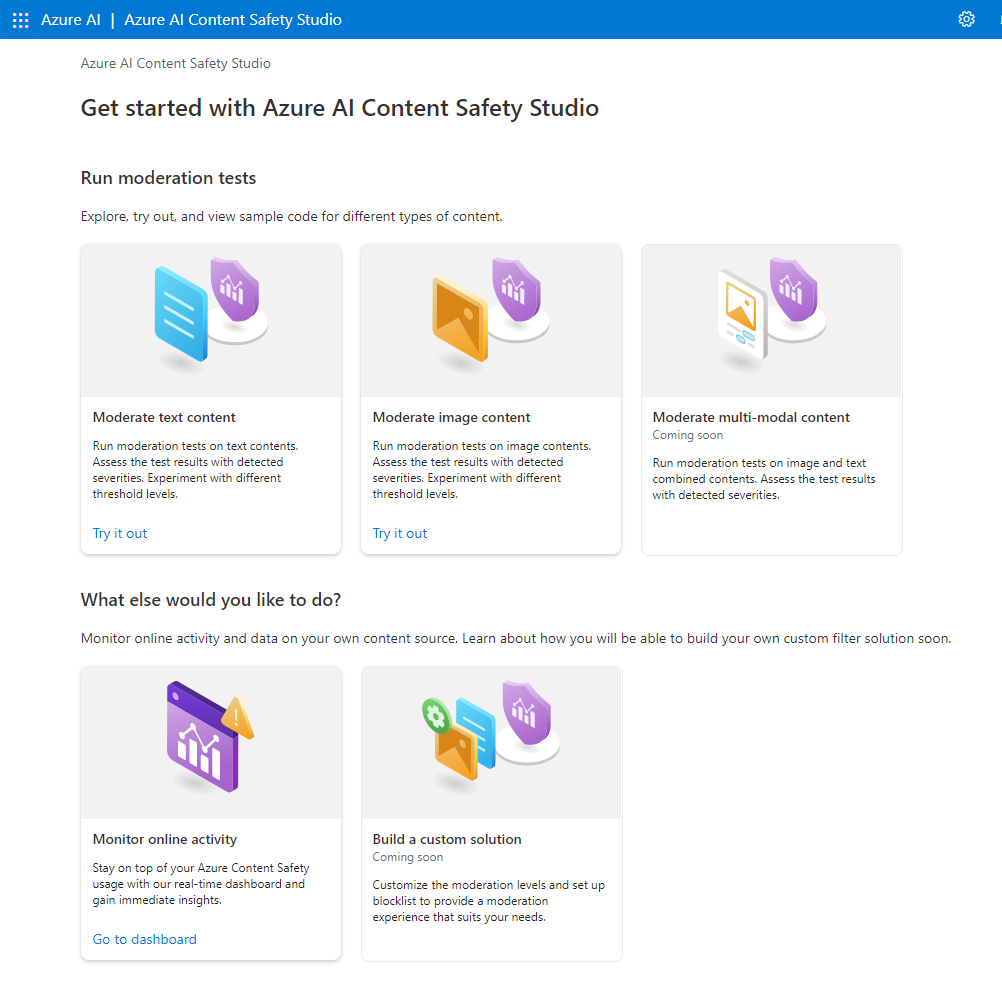Click Moderate text content card title
Viewport: 1002px width, 993px height.
point(164,417)
